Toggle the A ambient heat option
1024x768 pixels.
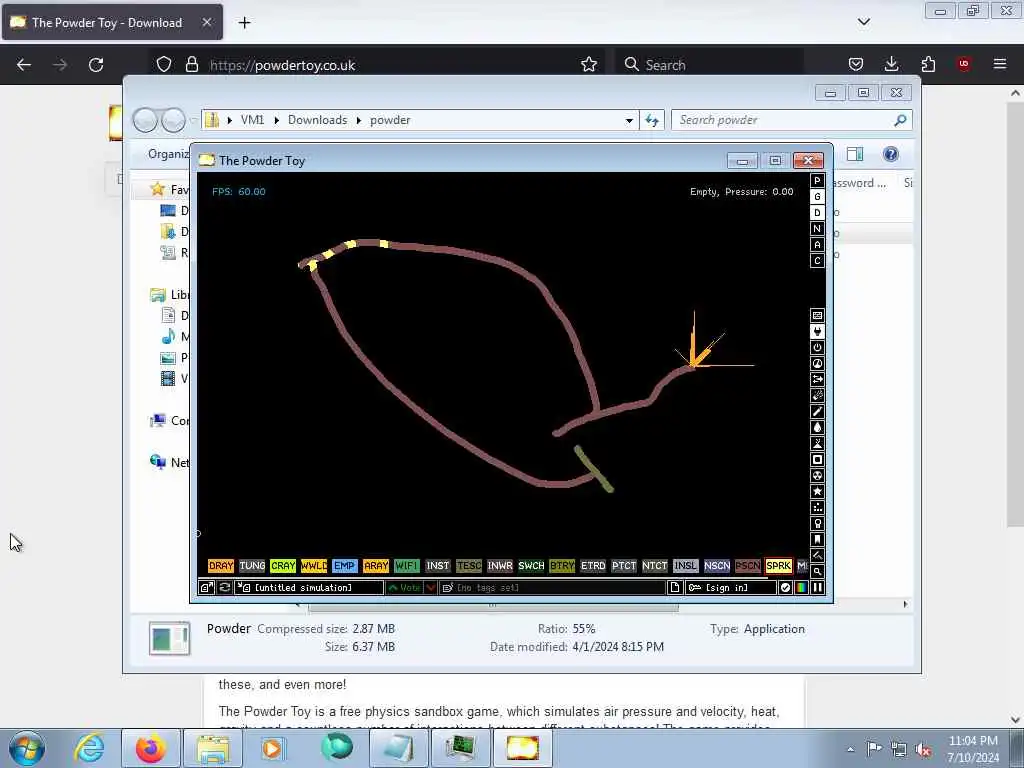pos(817,245)
